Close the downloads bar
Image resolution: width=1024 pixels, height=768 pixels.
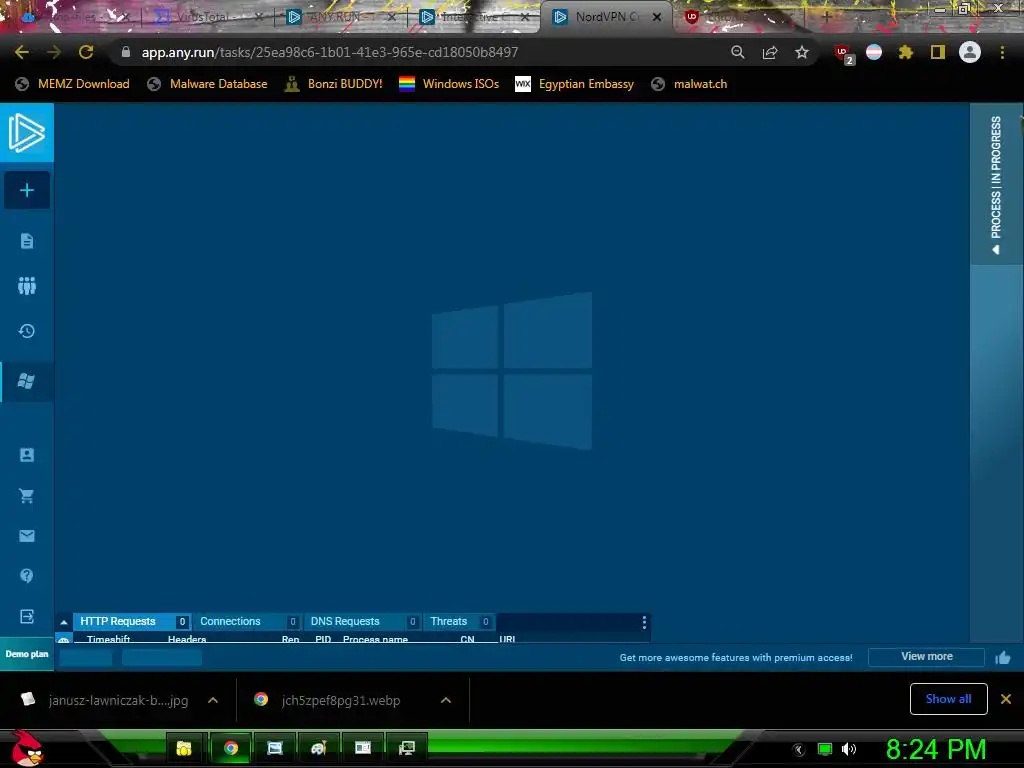click(x=1006, y=699)
